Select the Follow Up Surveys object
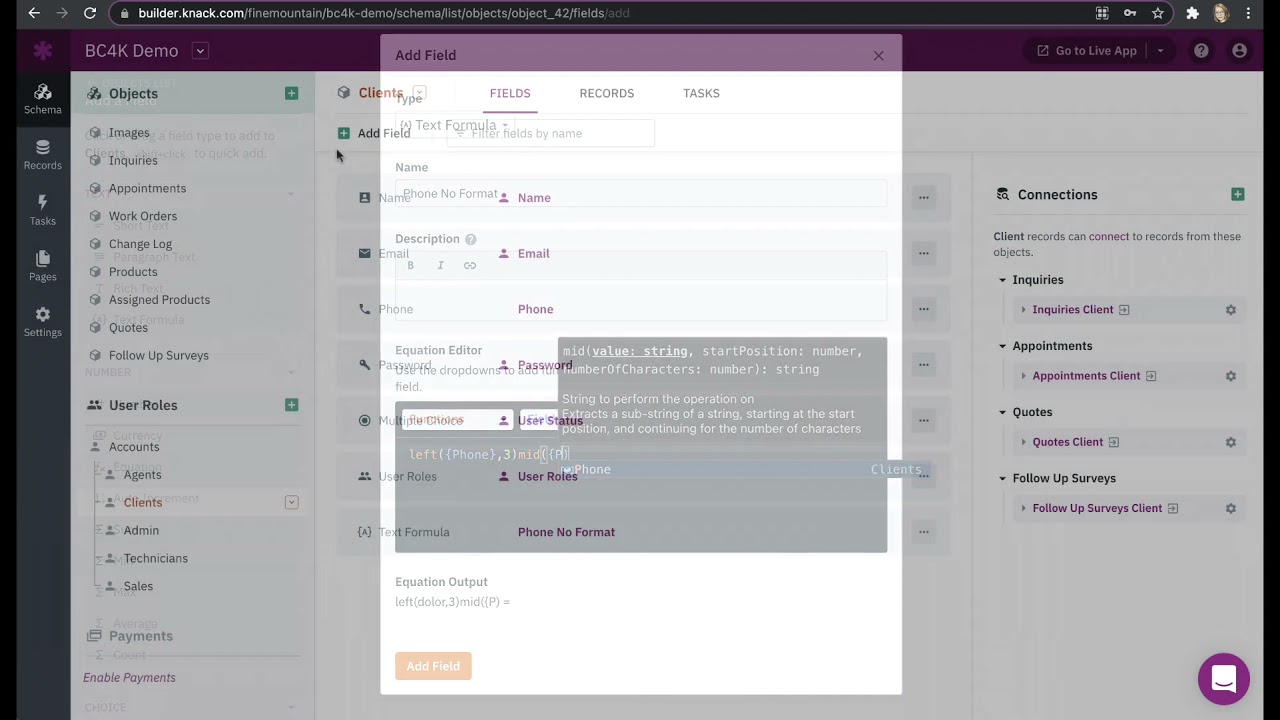 159,355
